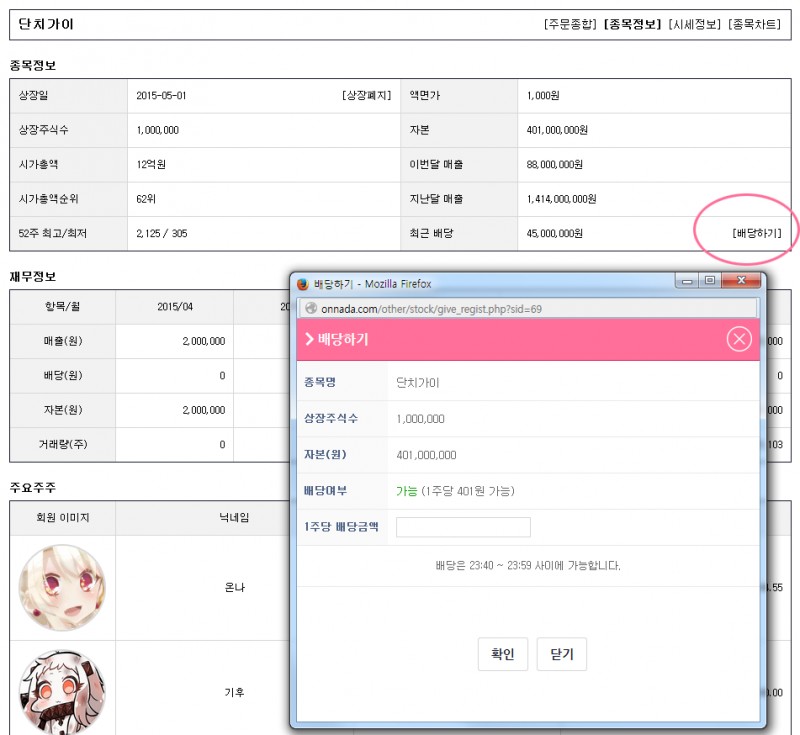Open the 시세정보 tab
This screenshot has height=735, width=800.
[x=696, y=24]
